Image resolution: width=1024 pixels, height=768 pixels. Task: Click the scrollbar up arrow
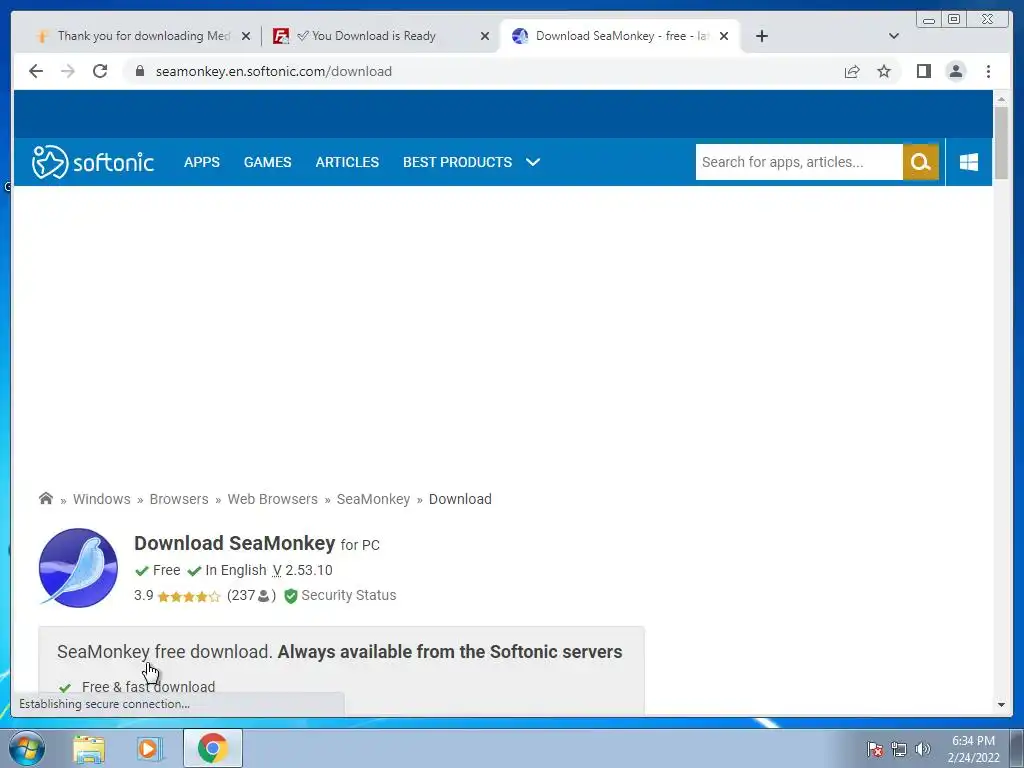pyautogui.click(x=1001, y=99)
